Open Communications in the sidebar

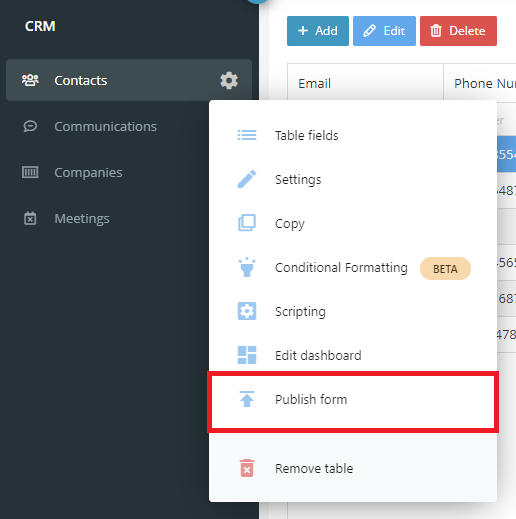pos(107,126)
